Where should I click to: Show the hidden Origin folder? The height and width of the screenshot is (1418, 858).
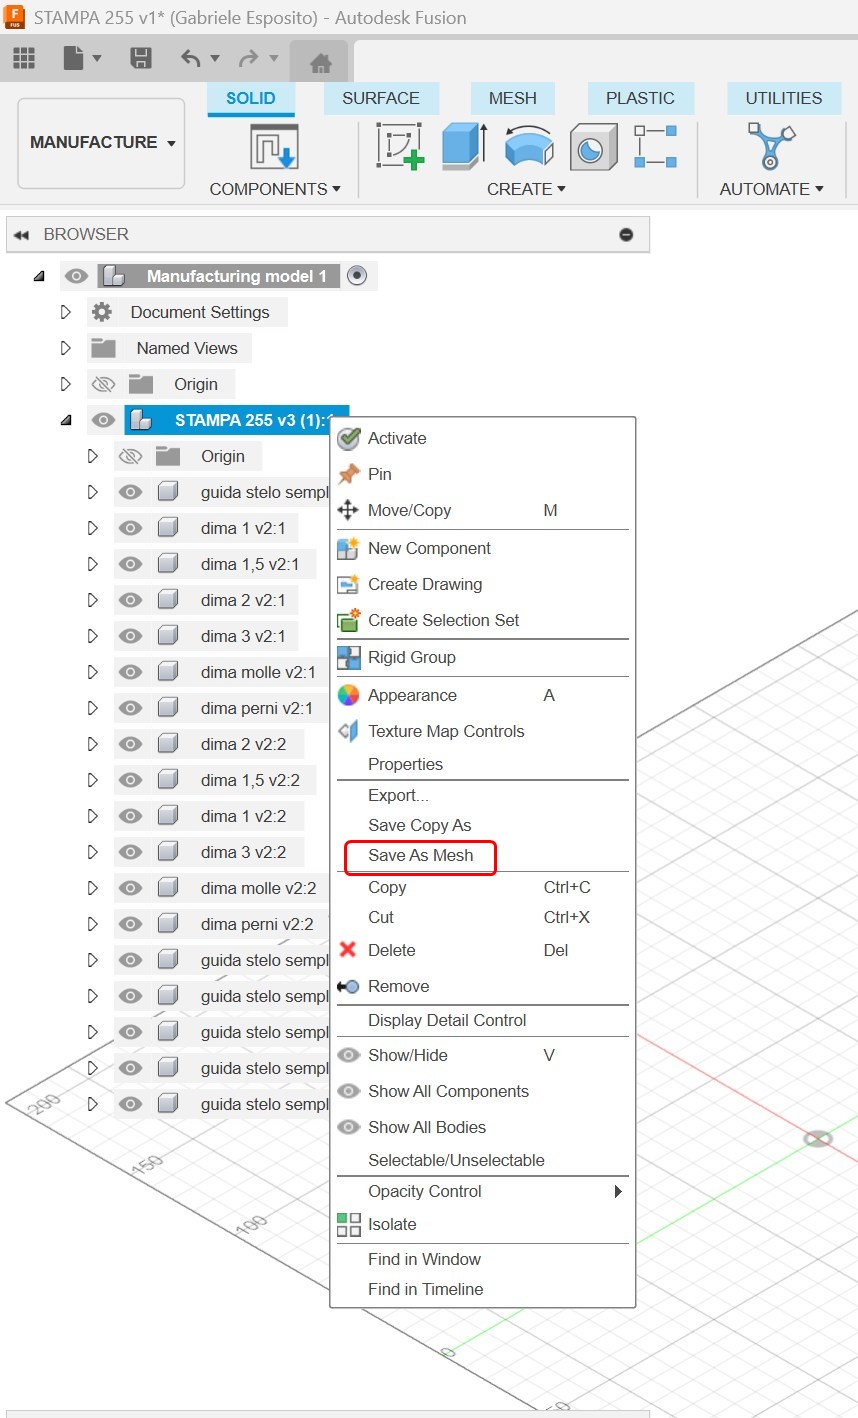pyautogui.click(x=103, y=383)
